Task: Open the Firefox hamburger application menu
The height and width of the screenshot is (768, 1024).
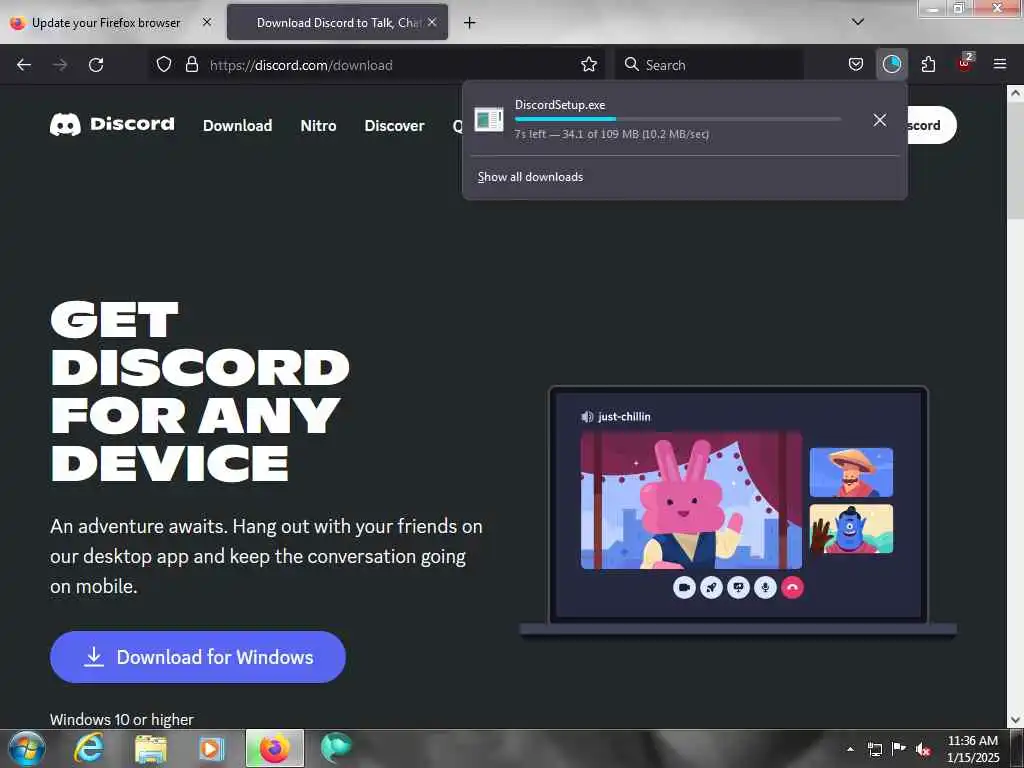Action: (x=999, y=65)
